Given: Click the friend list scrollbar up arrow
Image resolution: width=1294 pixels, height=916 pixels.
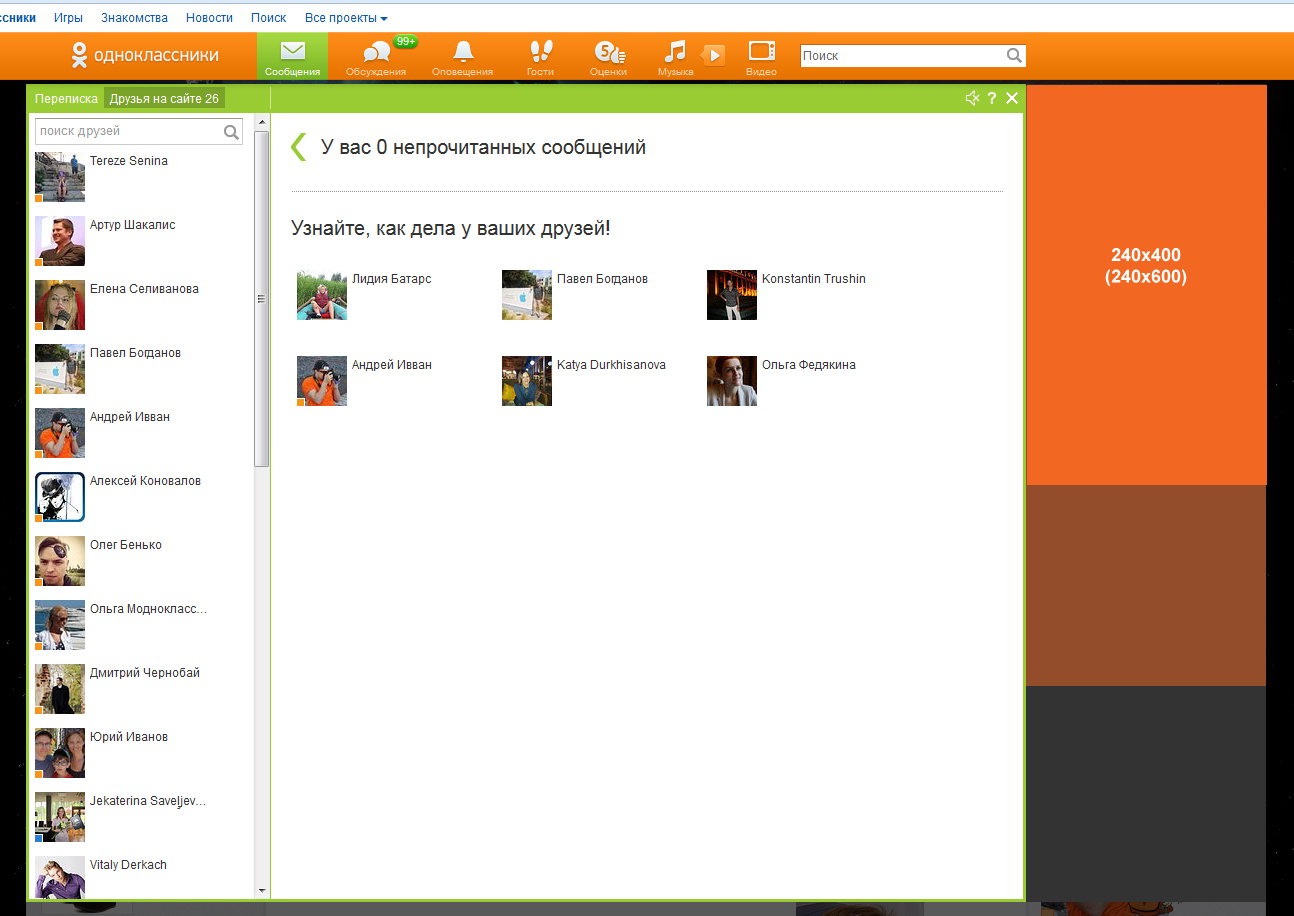Looking at the screenshot, I should coord(262,122).
